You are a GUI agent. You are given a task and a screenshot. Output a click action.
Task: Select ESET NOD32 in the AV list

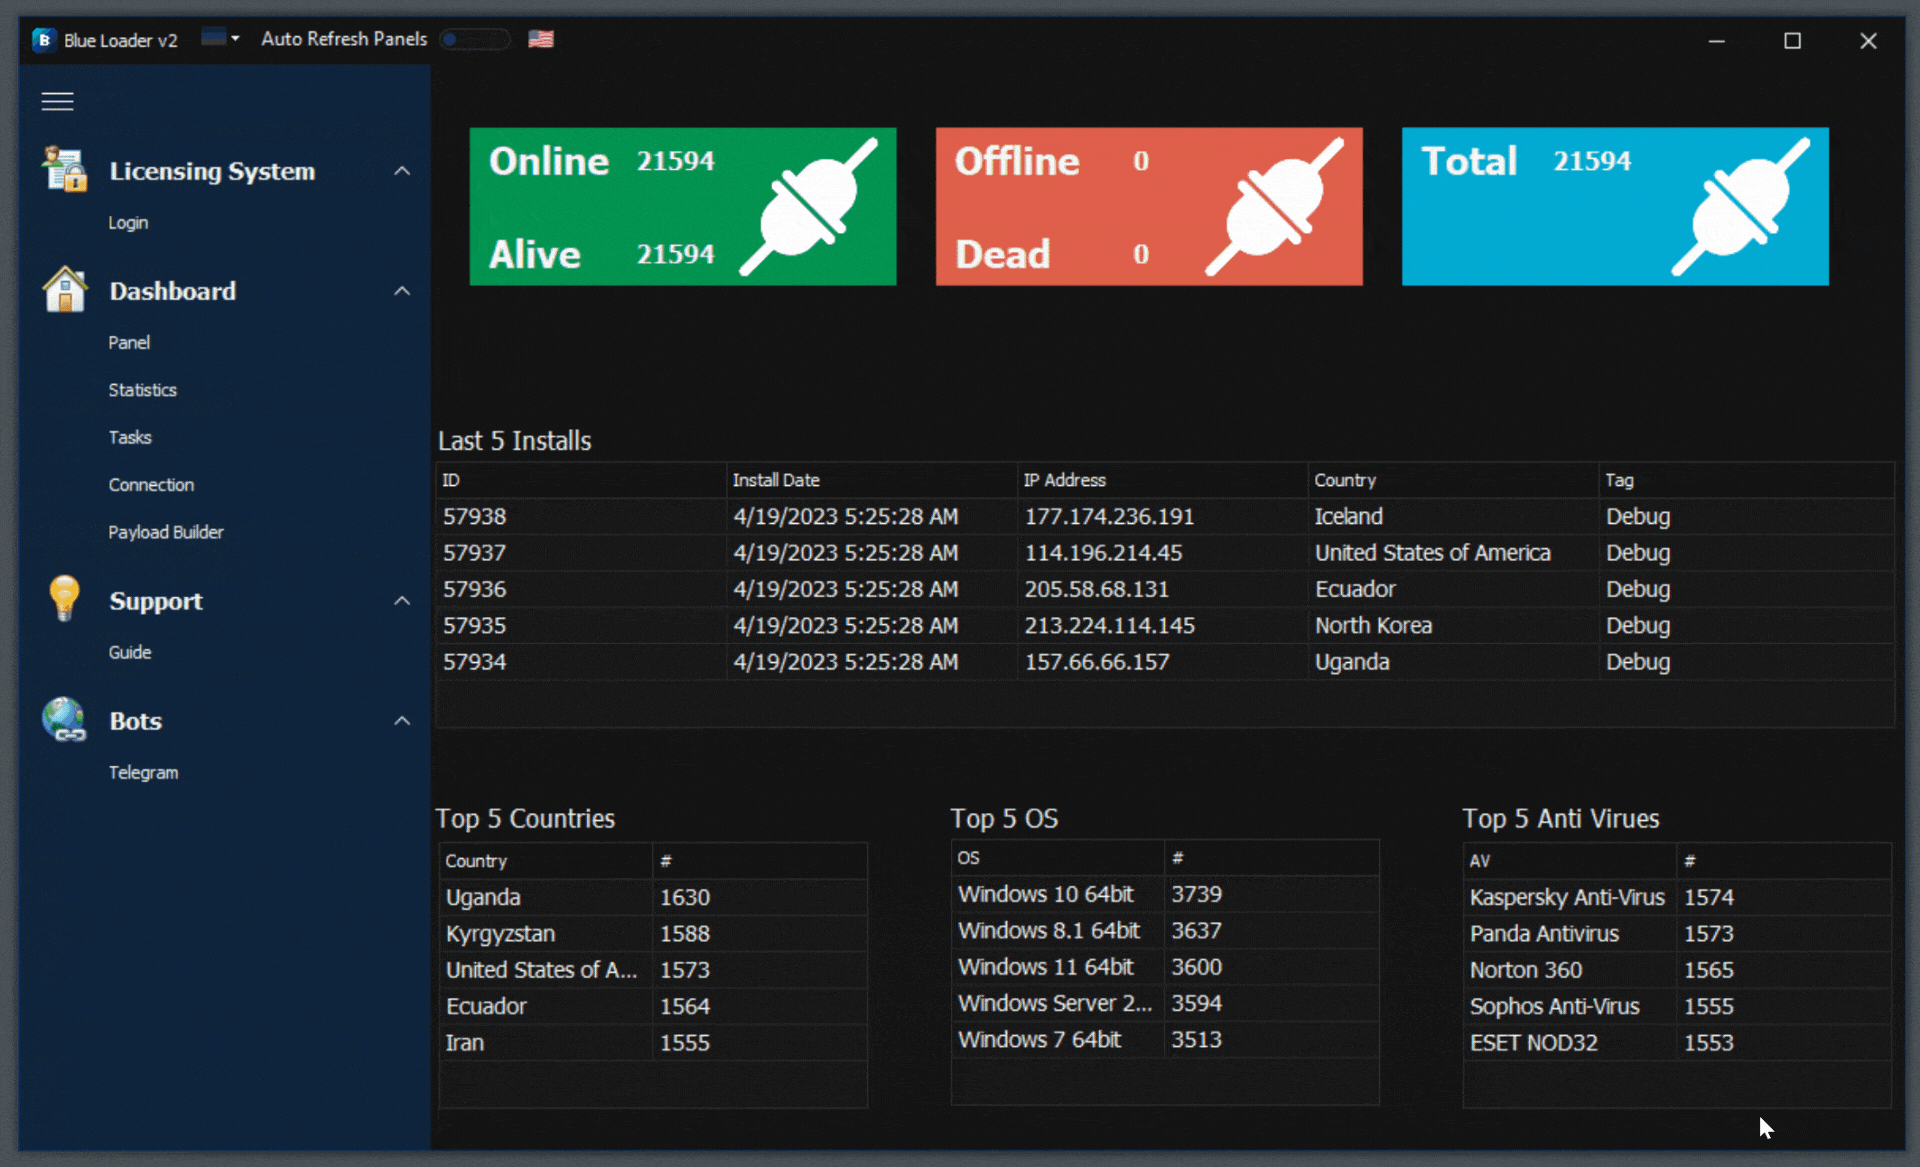coord(1677,1043)
